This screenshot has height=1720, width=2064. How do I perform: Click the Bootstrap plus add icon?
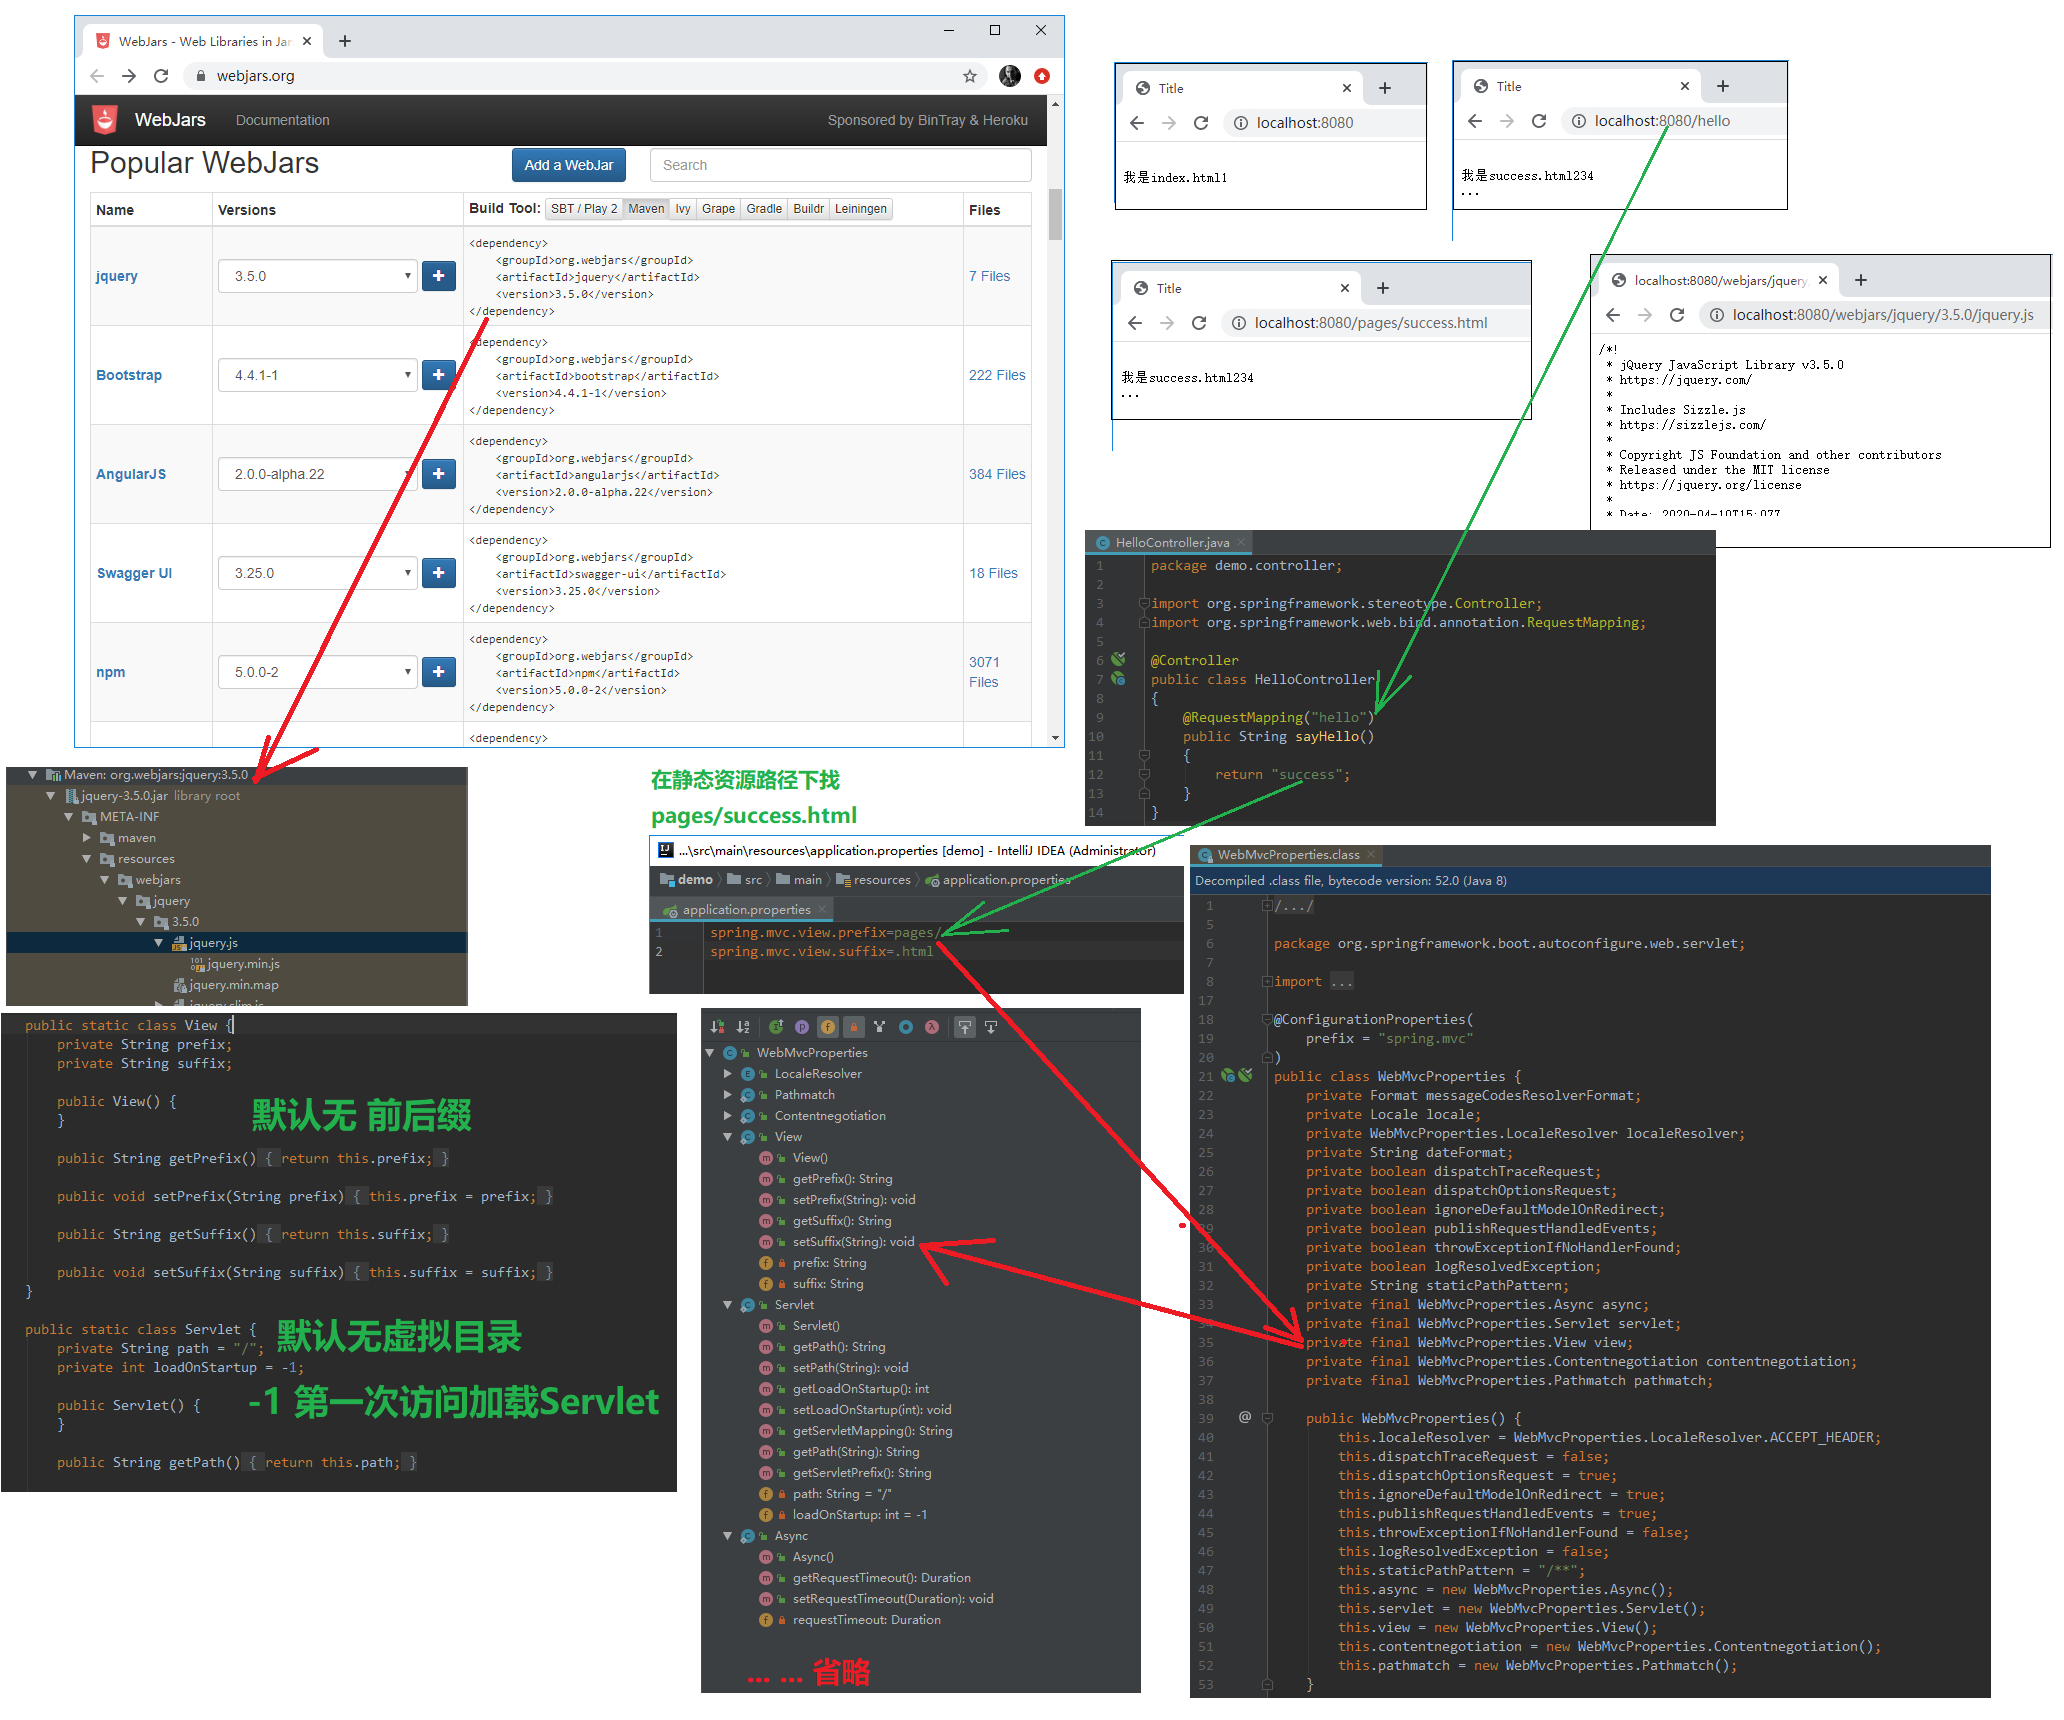pyautogui.click(x=439, y=374)
